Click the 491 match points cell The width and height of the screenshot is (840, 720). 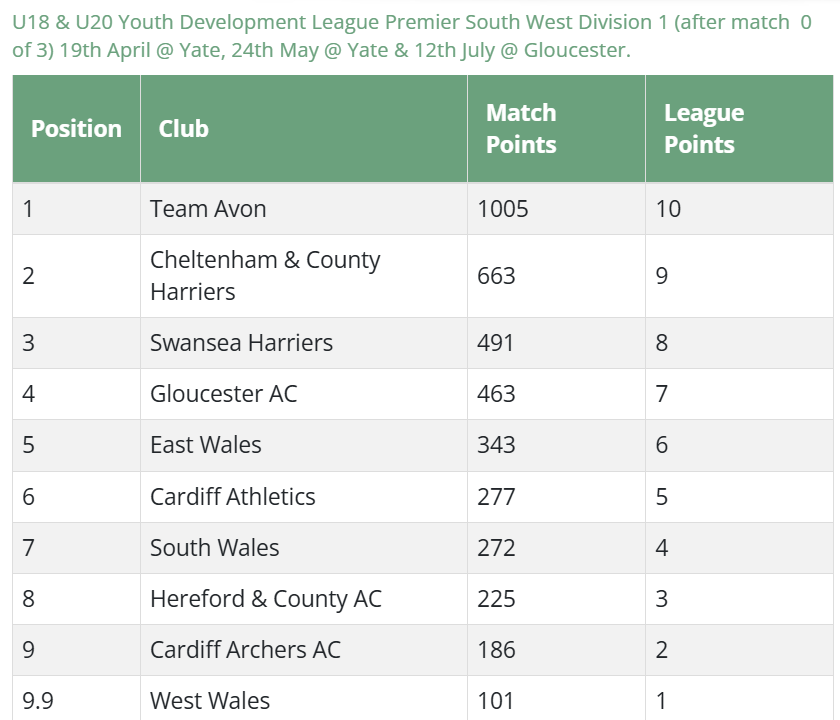[x=496, y=343]
